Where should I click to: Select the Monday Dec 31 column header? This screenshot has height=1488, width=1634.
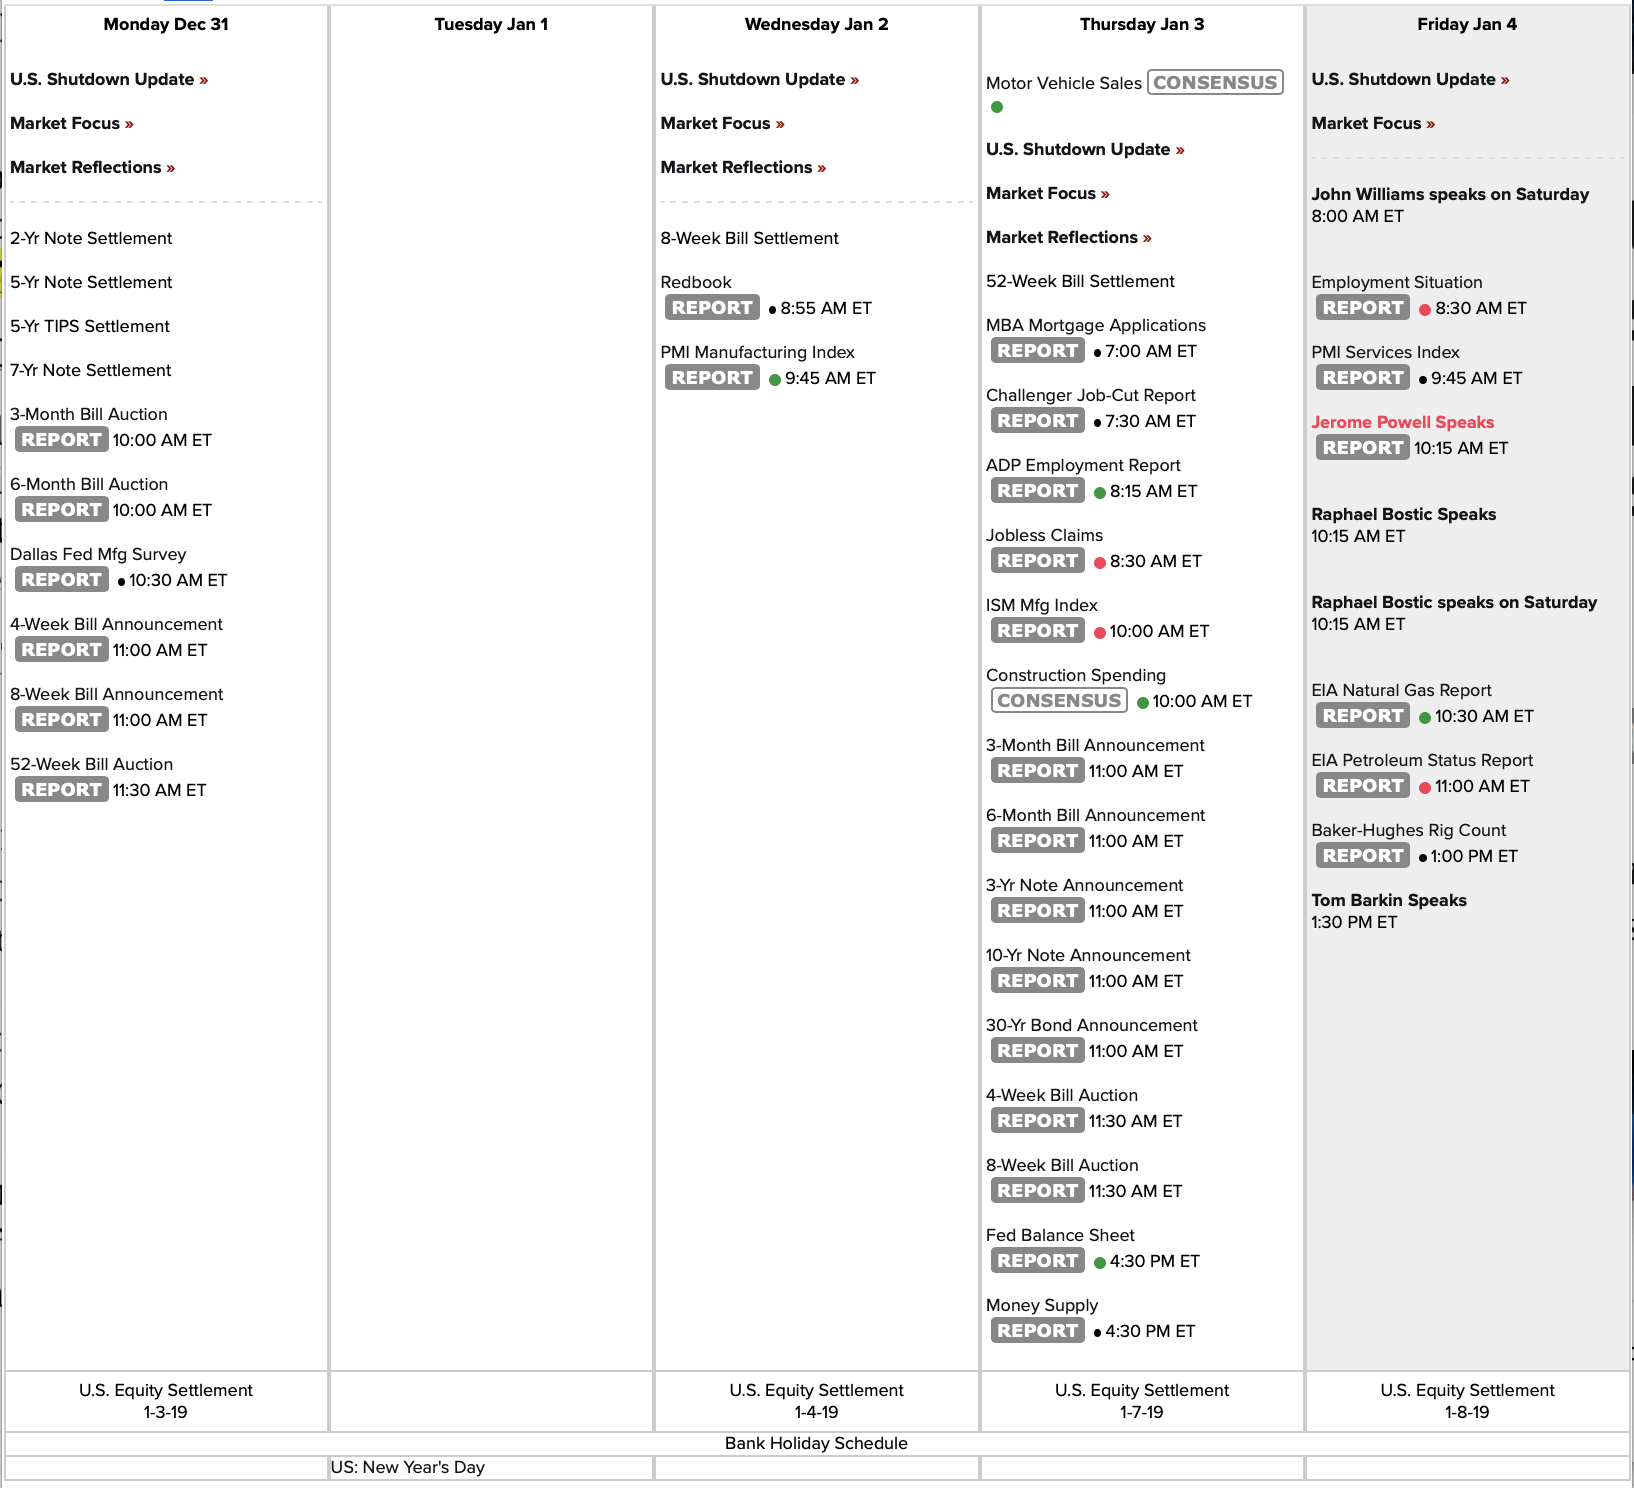pyautogui.click(x=166, y=25)
